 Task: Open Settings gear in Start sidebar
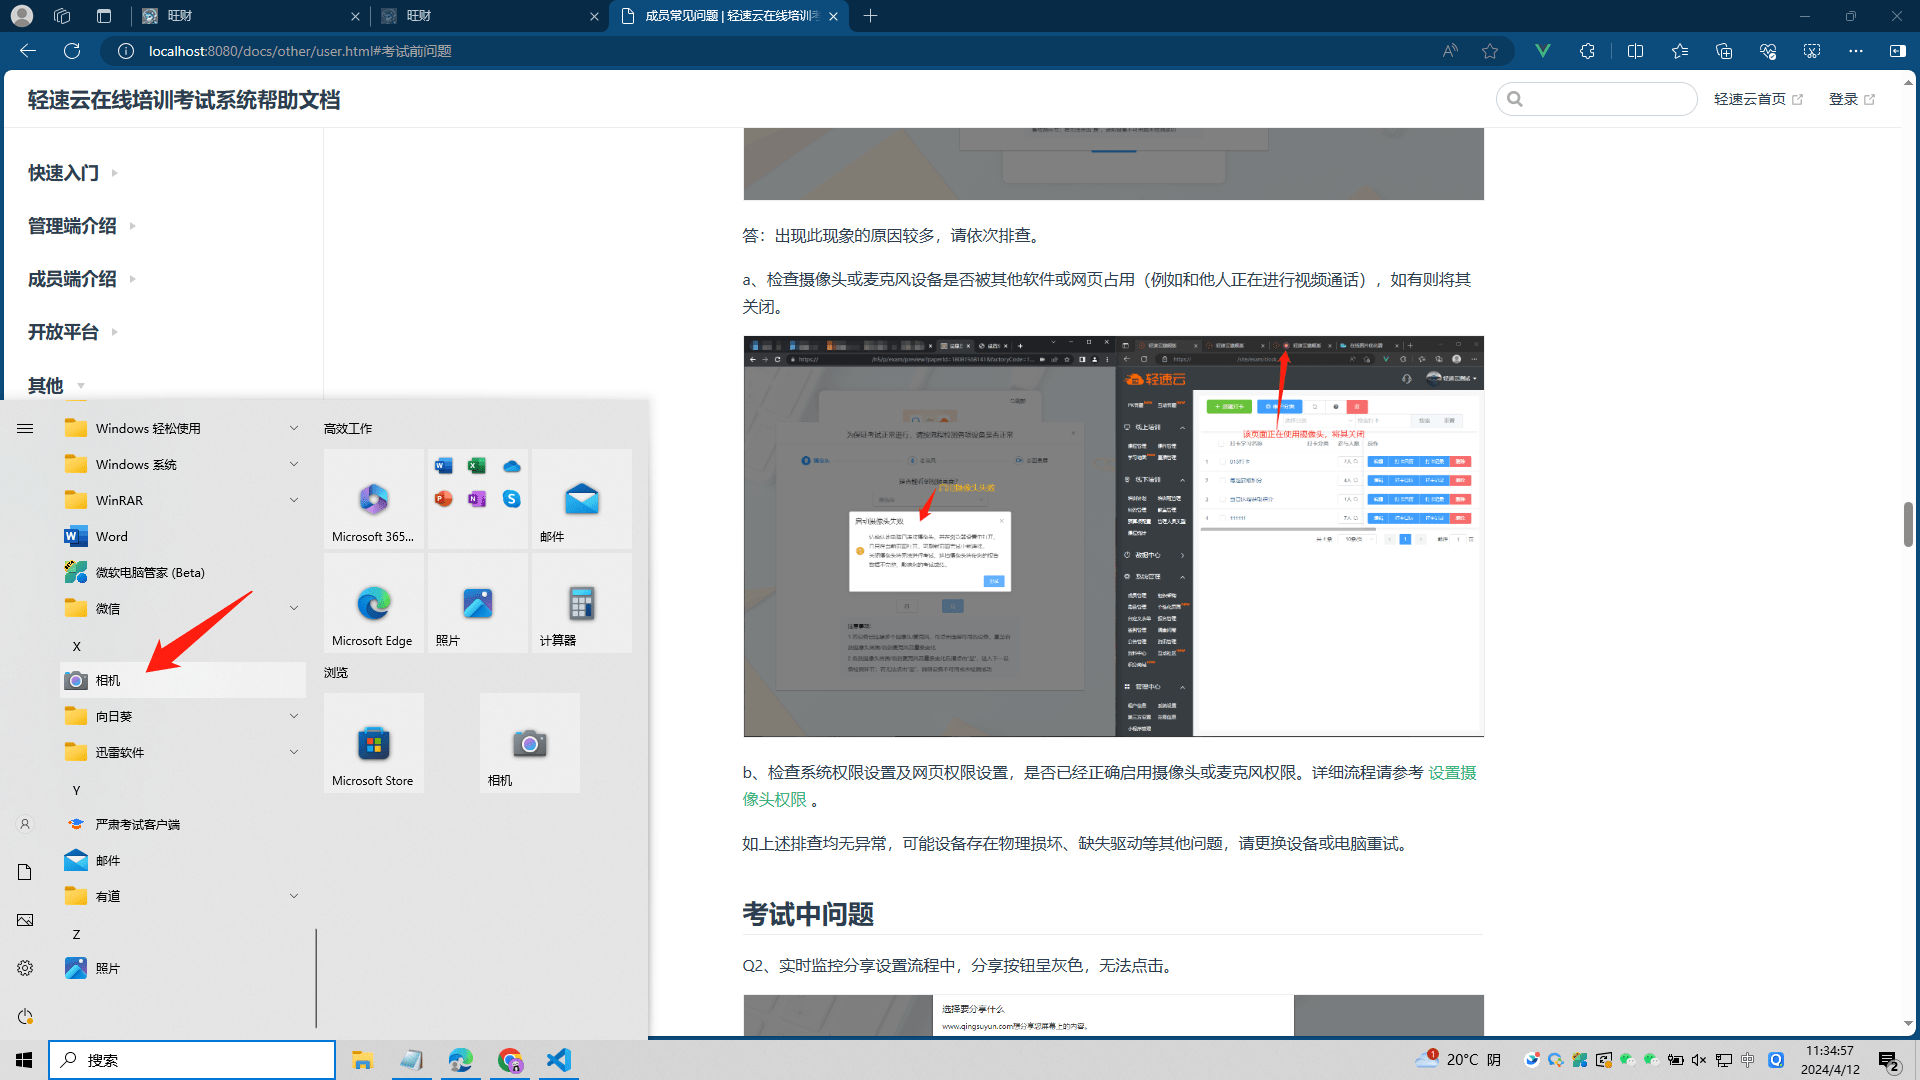[x=25, y=968]
